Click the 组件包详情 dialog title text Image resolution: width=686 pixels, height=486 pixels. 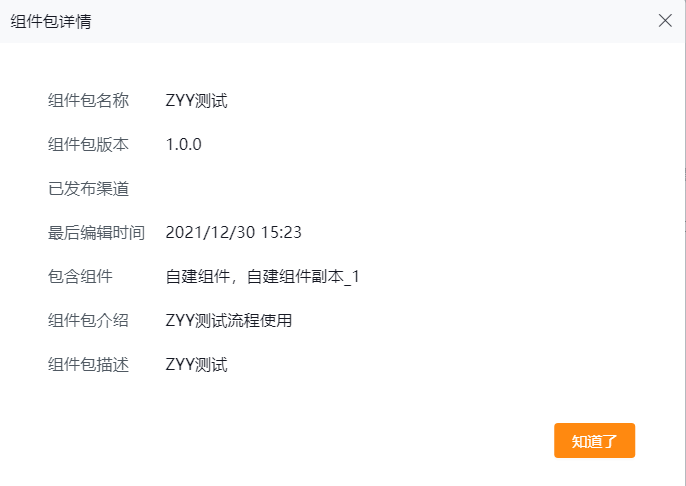click(51, 21)
